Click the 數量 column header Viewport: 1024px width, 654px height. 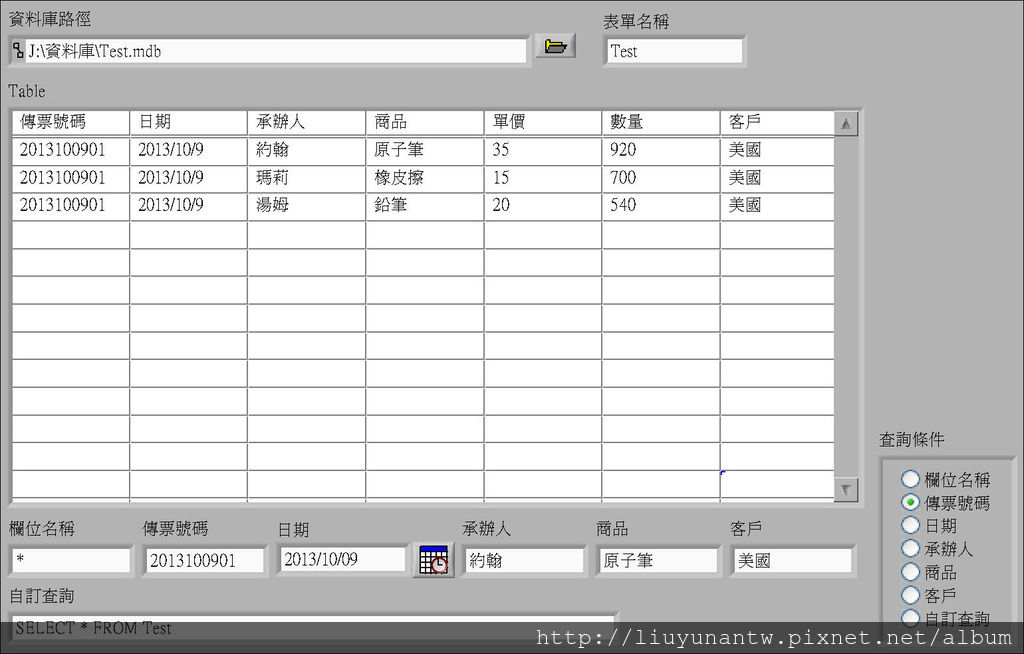(661, 122)
